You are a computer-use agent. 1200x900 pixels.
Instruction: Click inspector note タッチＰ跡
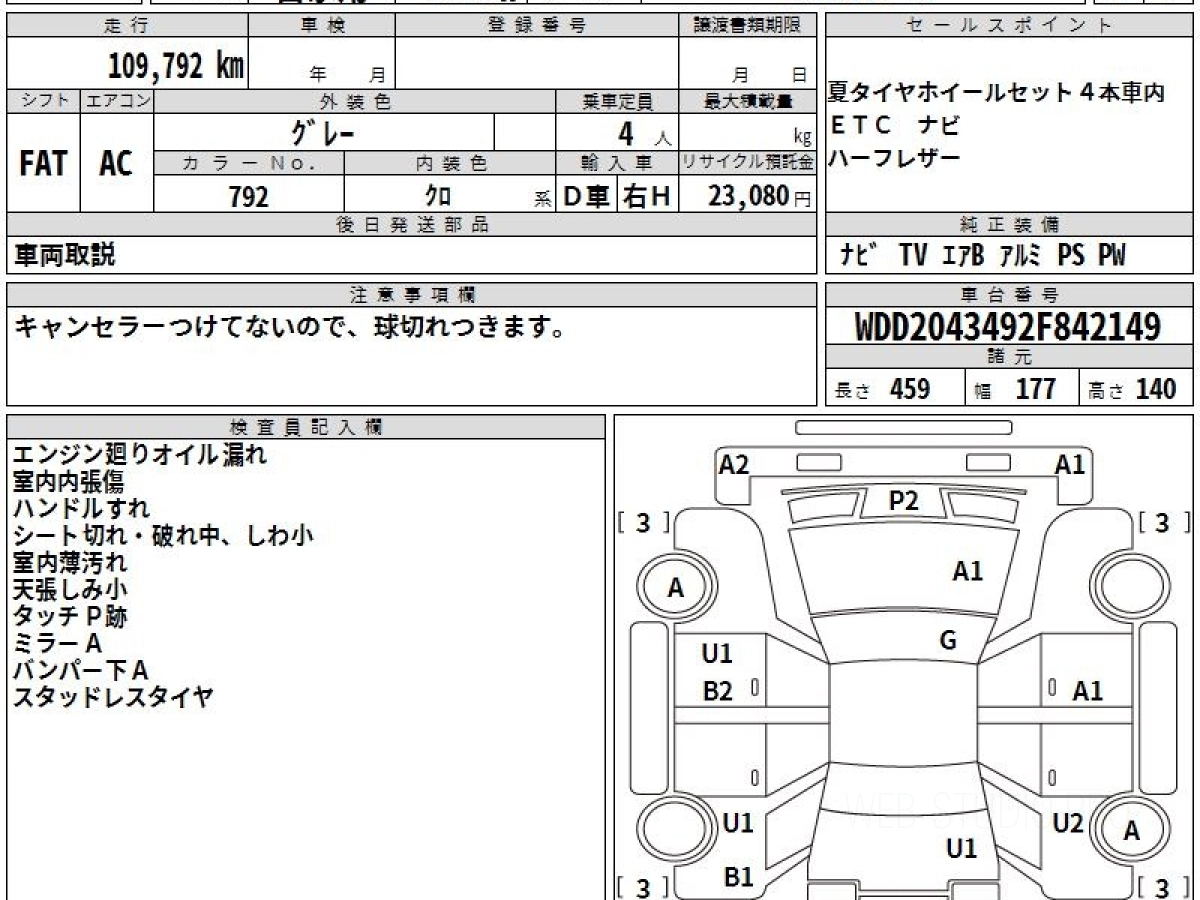(x=69, y=617)
